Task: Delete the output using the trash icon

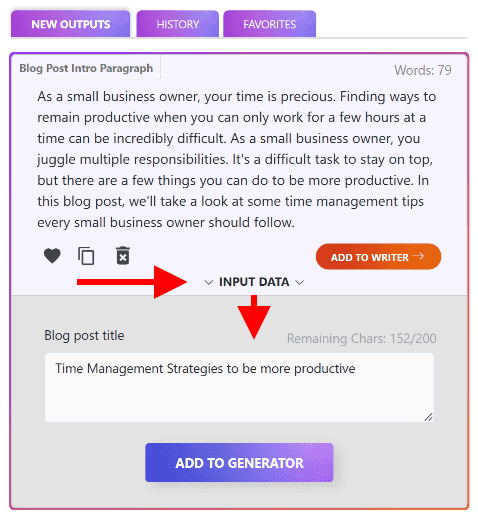Action: point(123,256)
